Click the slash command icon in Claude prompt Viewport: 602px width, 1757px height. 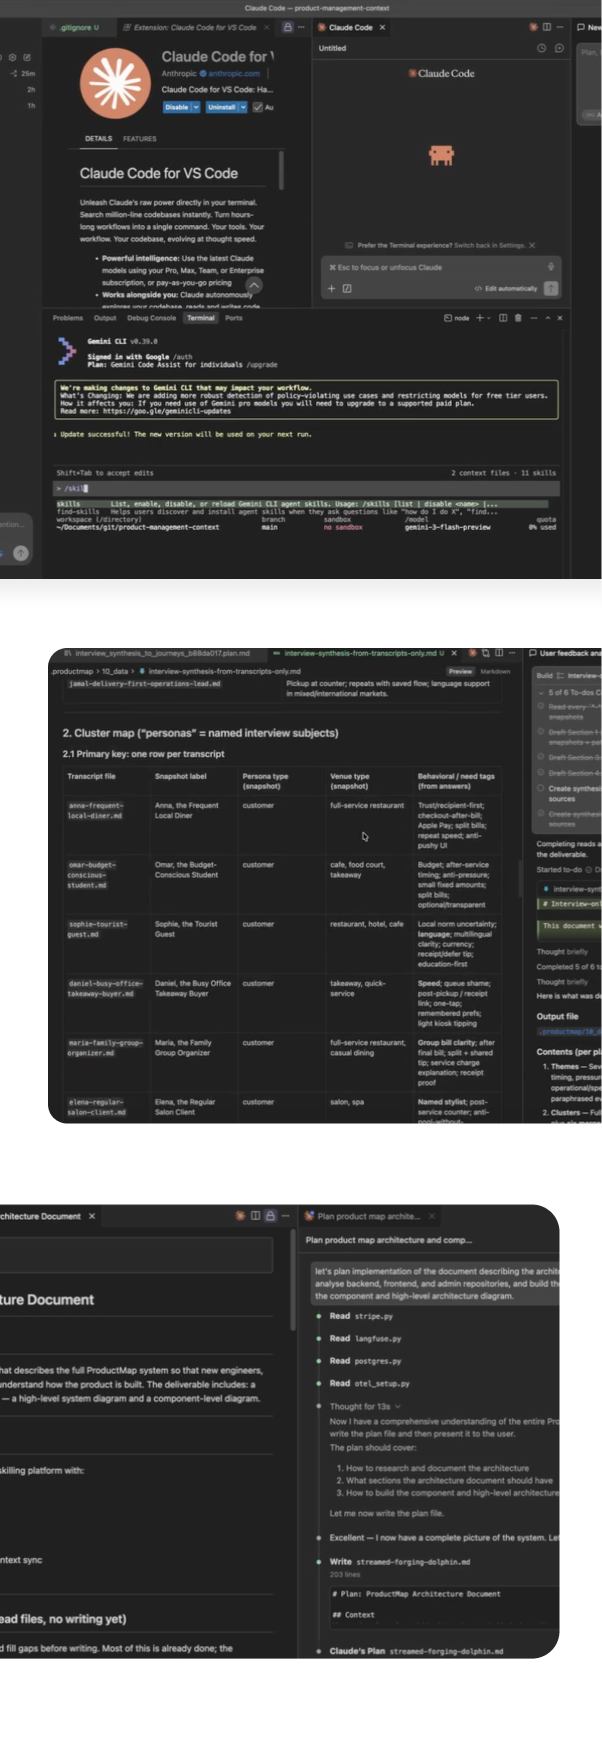coord(347,288)
